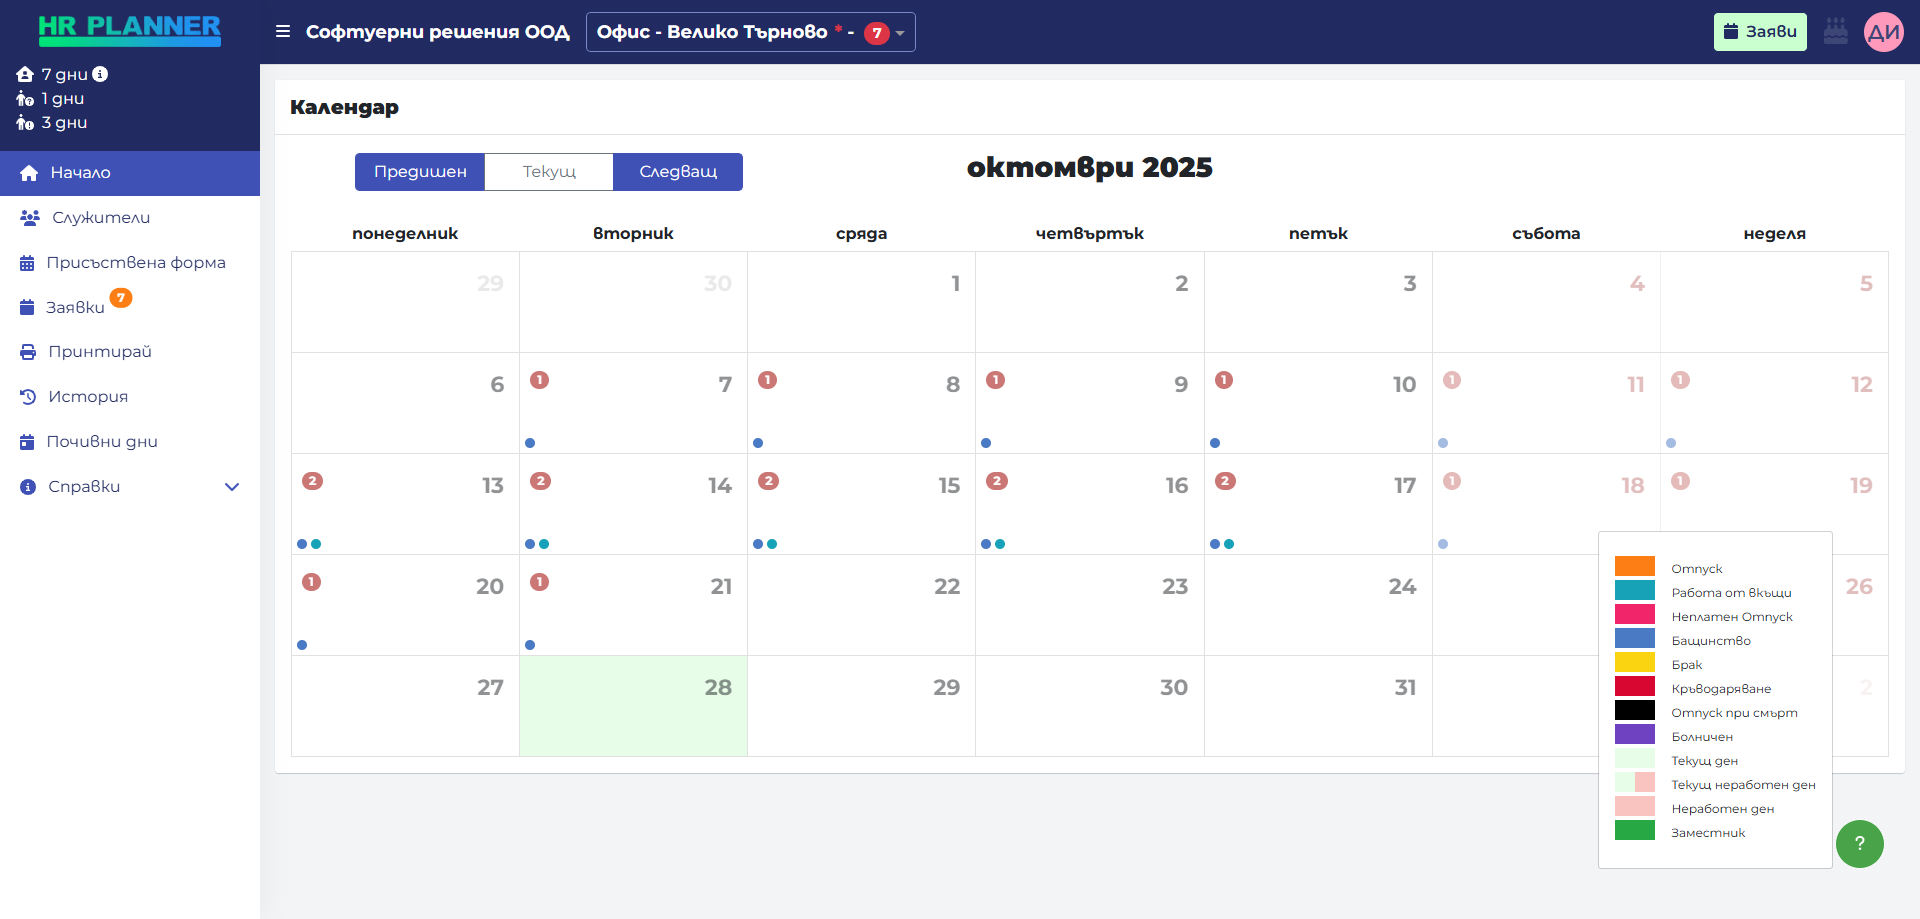Open Служители via the people icon
This screenshot has height=919, width=1920.
[30, 217]
